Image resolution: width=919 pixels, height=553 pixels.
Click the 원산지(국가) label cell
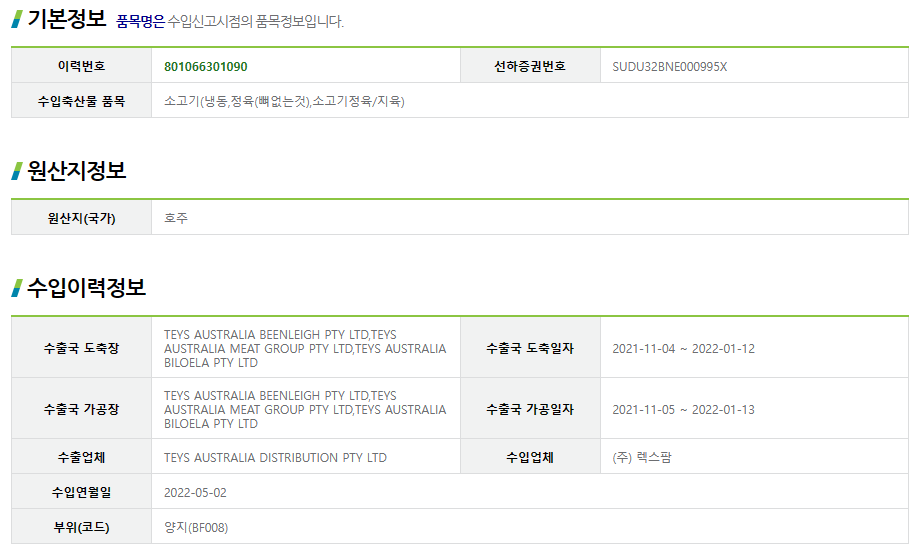(81, 218)
